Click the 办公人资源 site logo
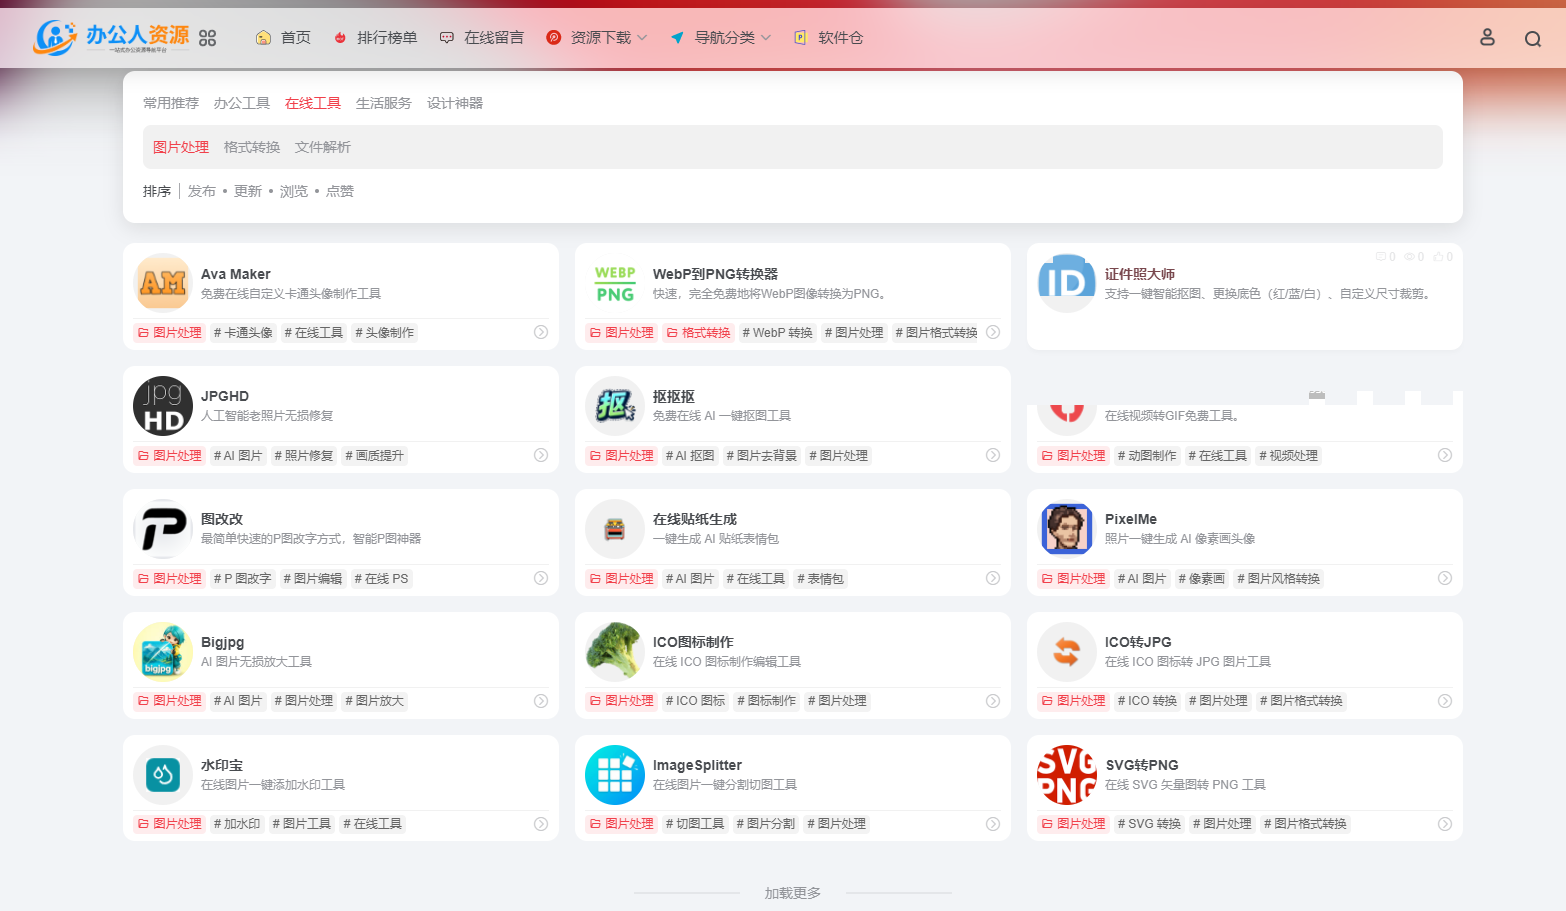This screenshot has height=911, width=1566. coord(111,37)
